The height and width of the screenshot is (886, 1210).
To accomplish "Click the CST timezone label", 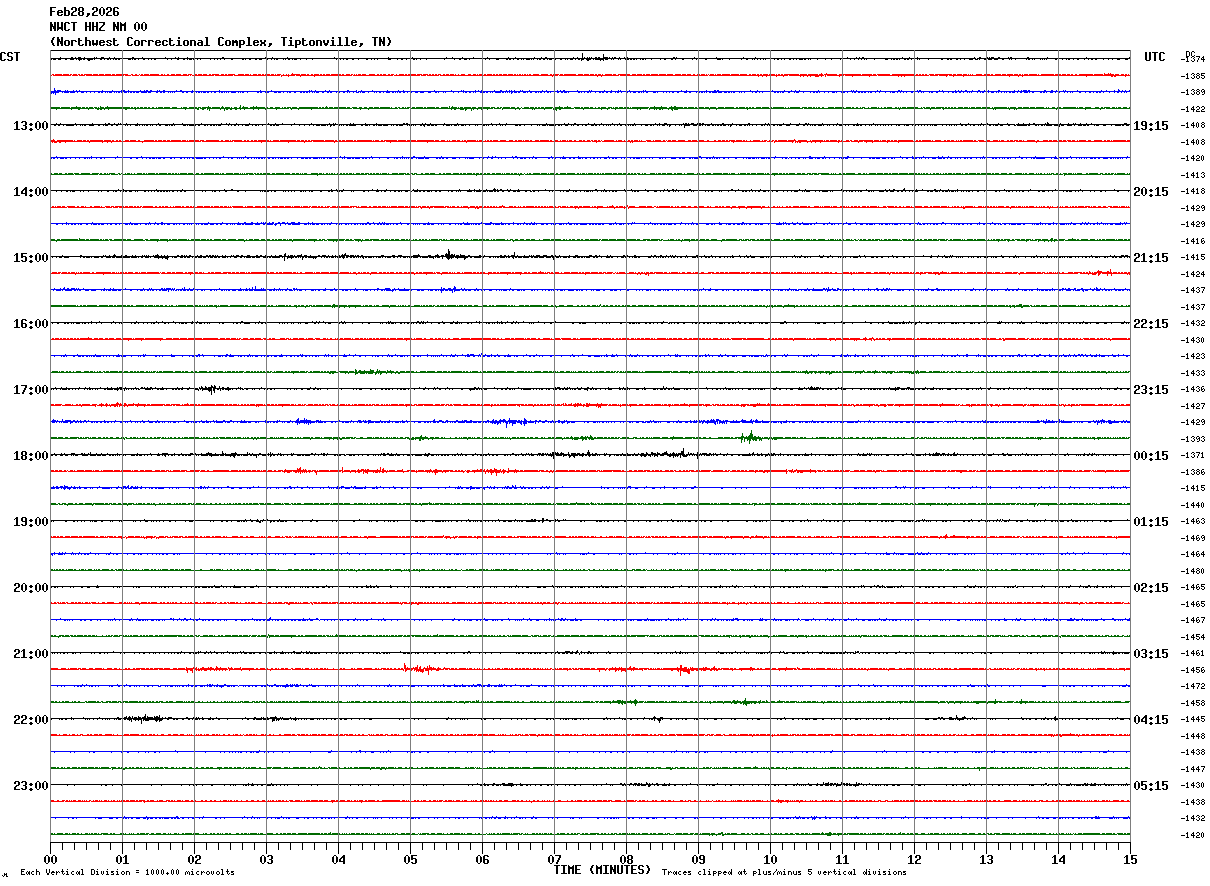I will [x=10, y=57].
